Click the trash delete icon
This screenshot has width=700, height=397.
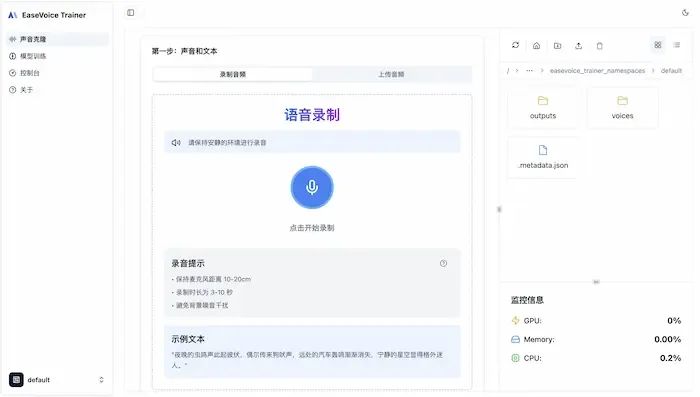point(600,46)
